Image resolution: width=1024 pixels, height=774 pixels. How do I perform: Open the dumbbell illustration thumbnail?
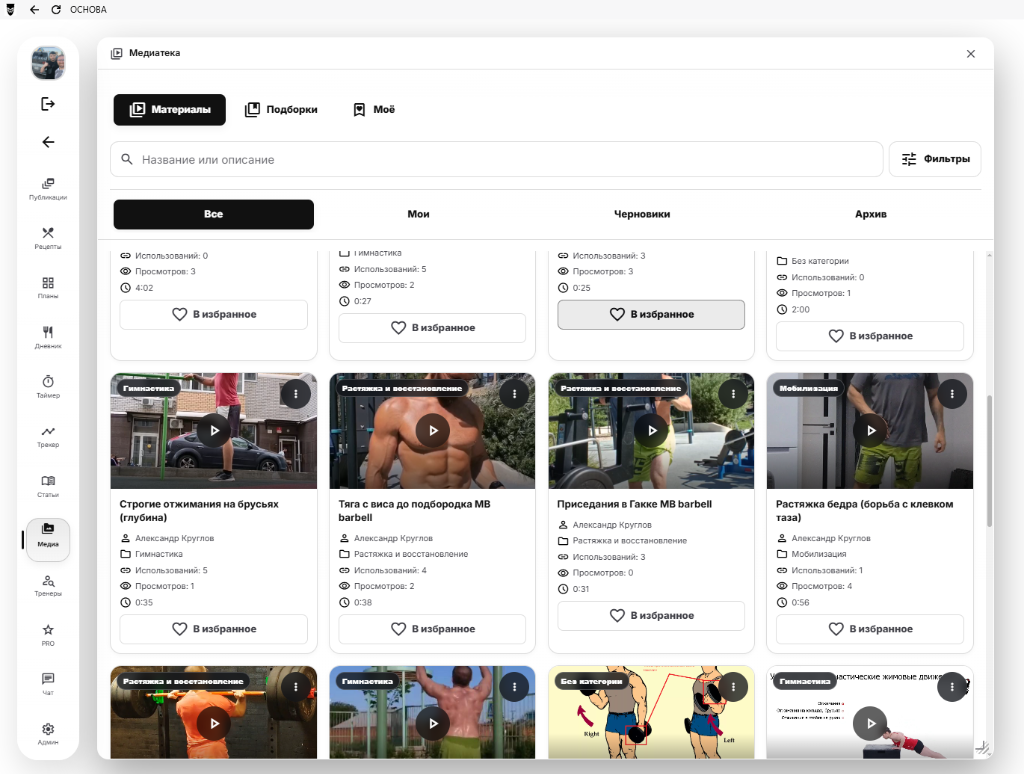[x=651, y=712]
